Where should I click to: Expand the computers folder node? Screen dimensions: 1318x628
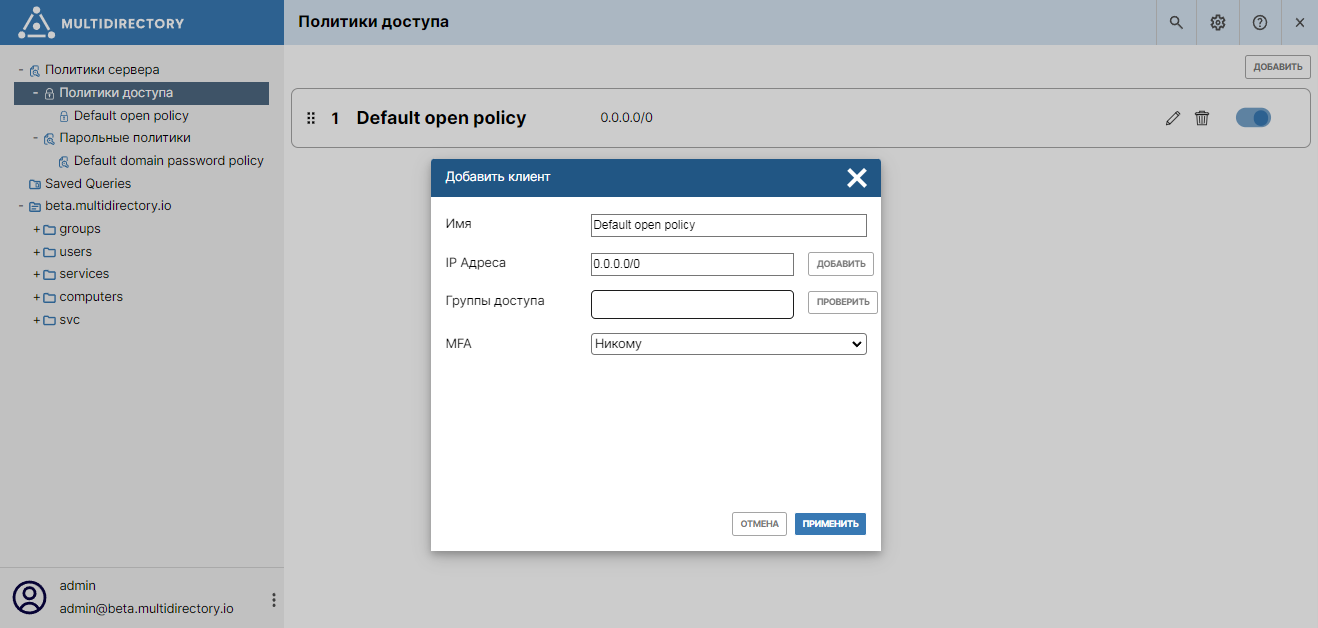(37, 297)
